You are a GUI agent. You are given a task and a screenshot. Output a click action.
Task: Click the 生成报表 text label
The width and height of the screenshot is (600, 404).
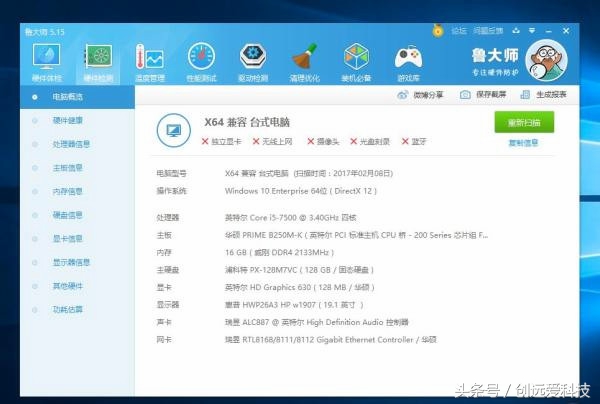point(551,94)
